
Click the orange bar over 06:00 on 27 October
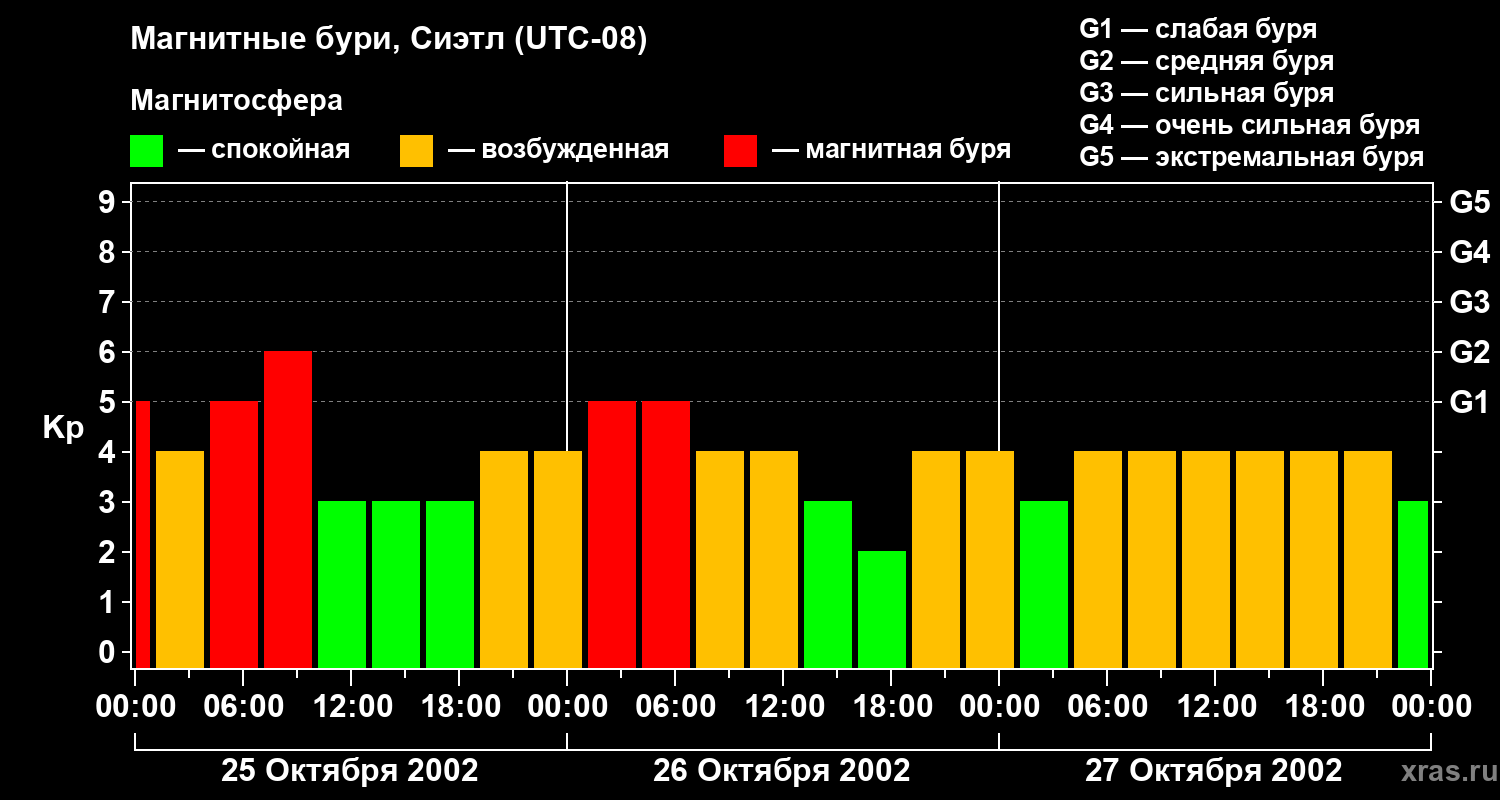[x=1098, y=560]
